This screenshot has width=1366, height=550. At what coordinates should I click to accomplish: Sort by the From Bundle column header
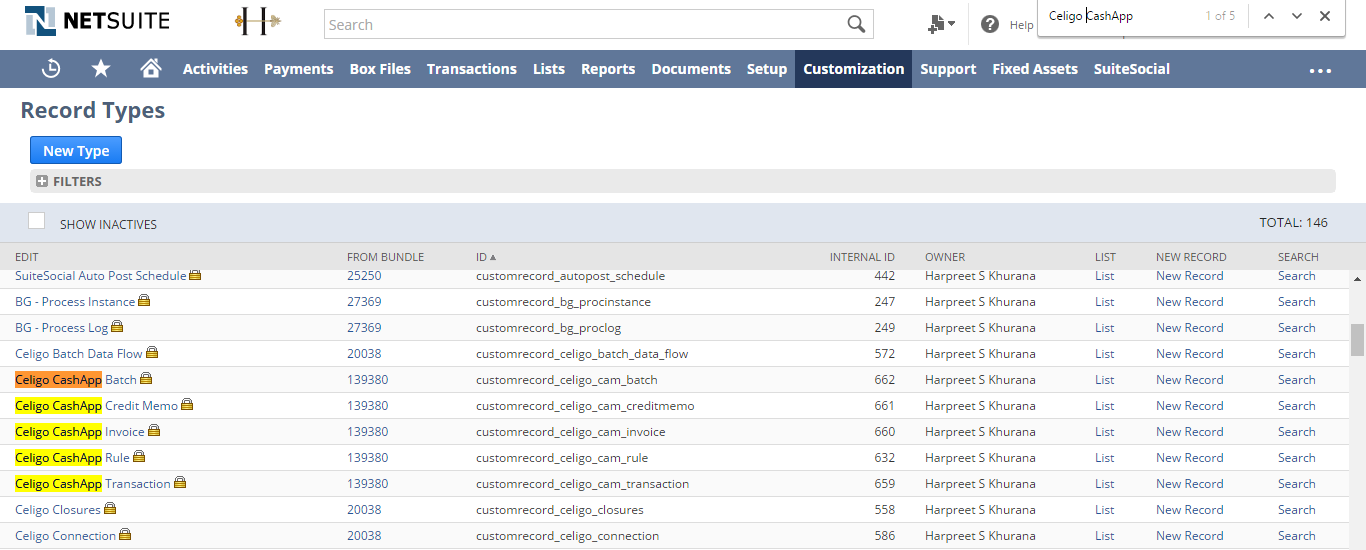pos(385,257)
